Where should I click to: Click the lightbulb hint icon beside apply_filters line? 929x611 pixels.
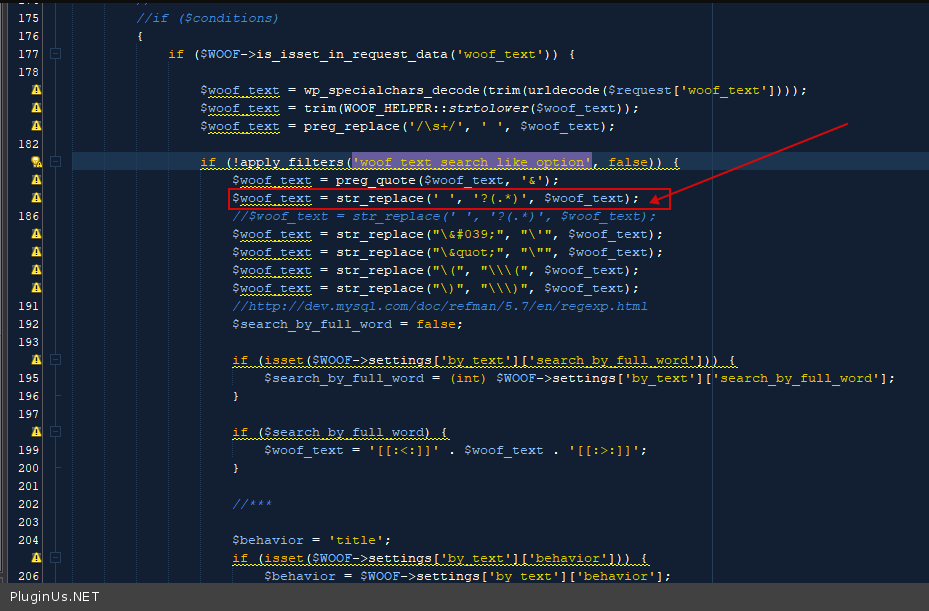click(x=36, y=162)
